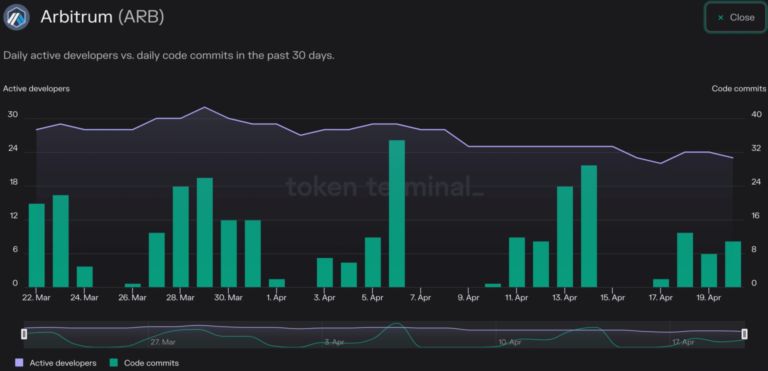Click the Code commits bar above 28. Mar

coord(181,237)
